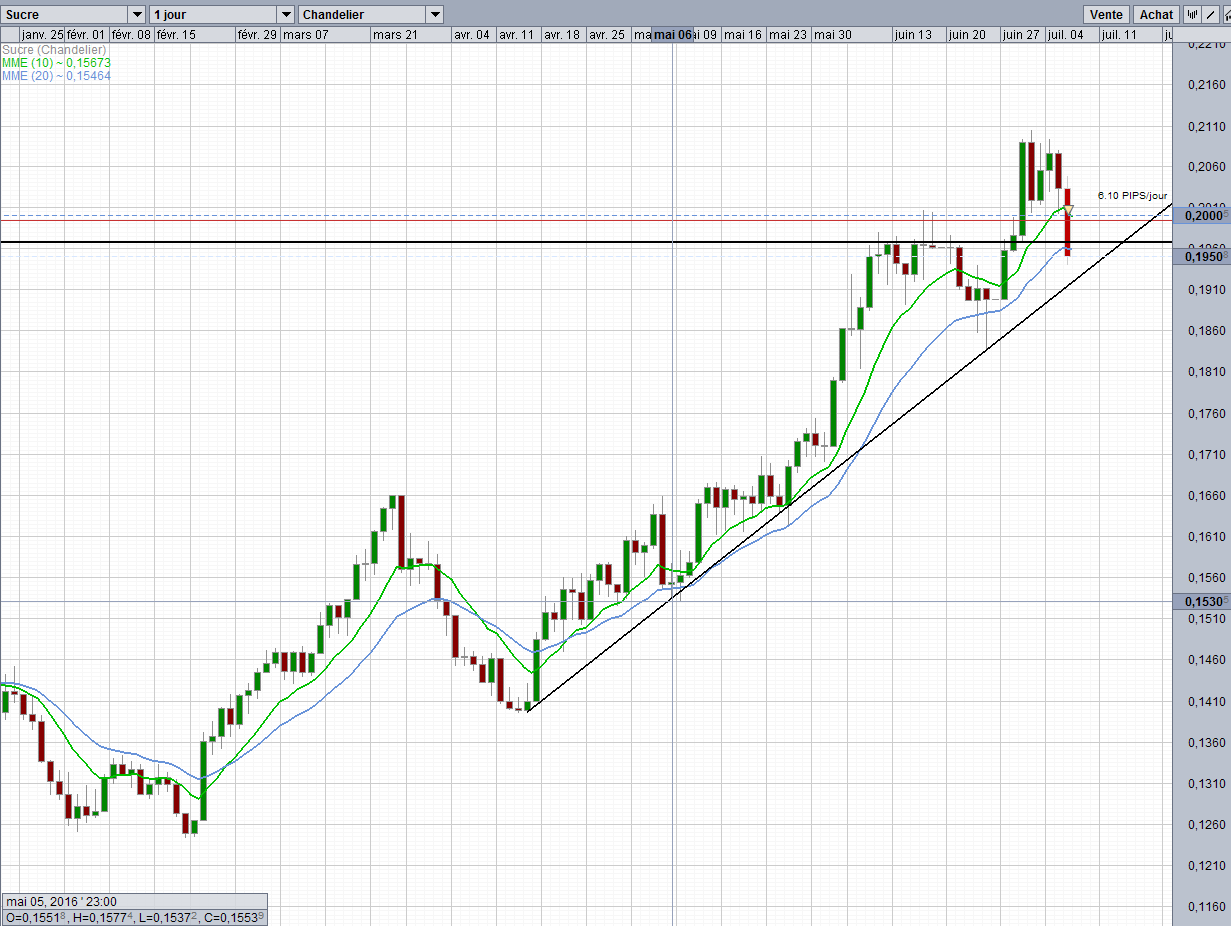1231x926 pixels.
Task: Open the Chandelier chart type dropdown
Action: pyautogui.click(x=371, y=15)
